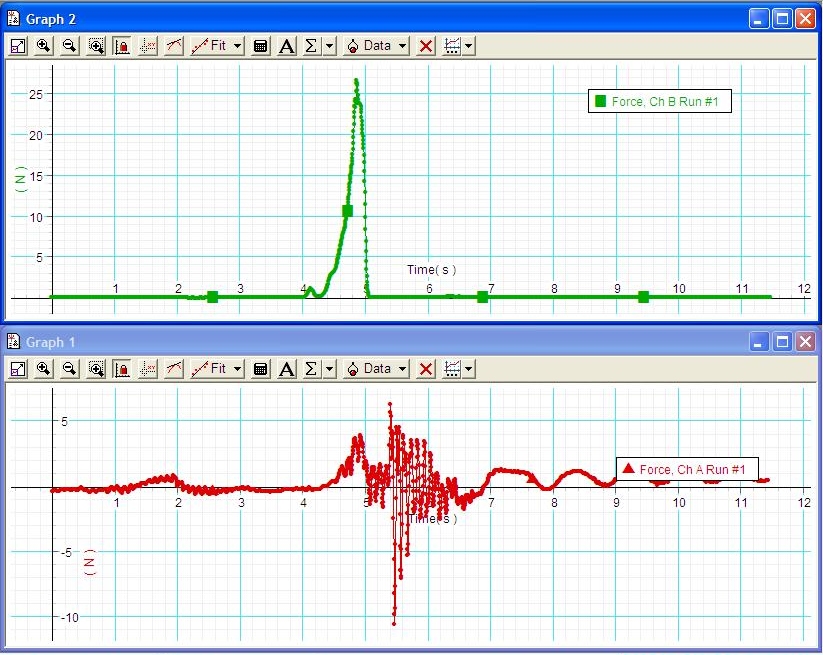Click Zoom In magnifier in Graph 1
The image size is (823, 655).
[44, 369]
